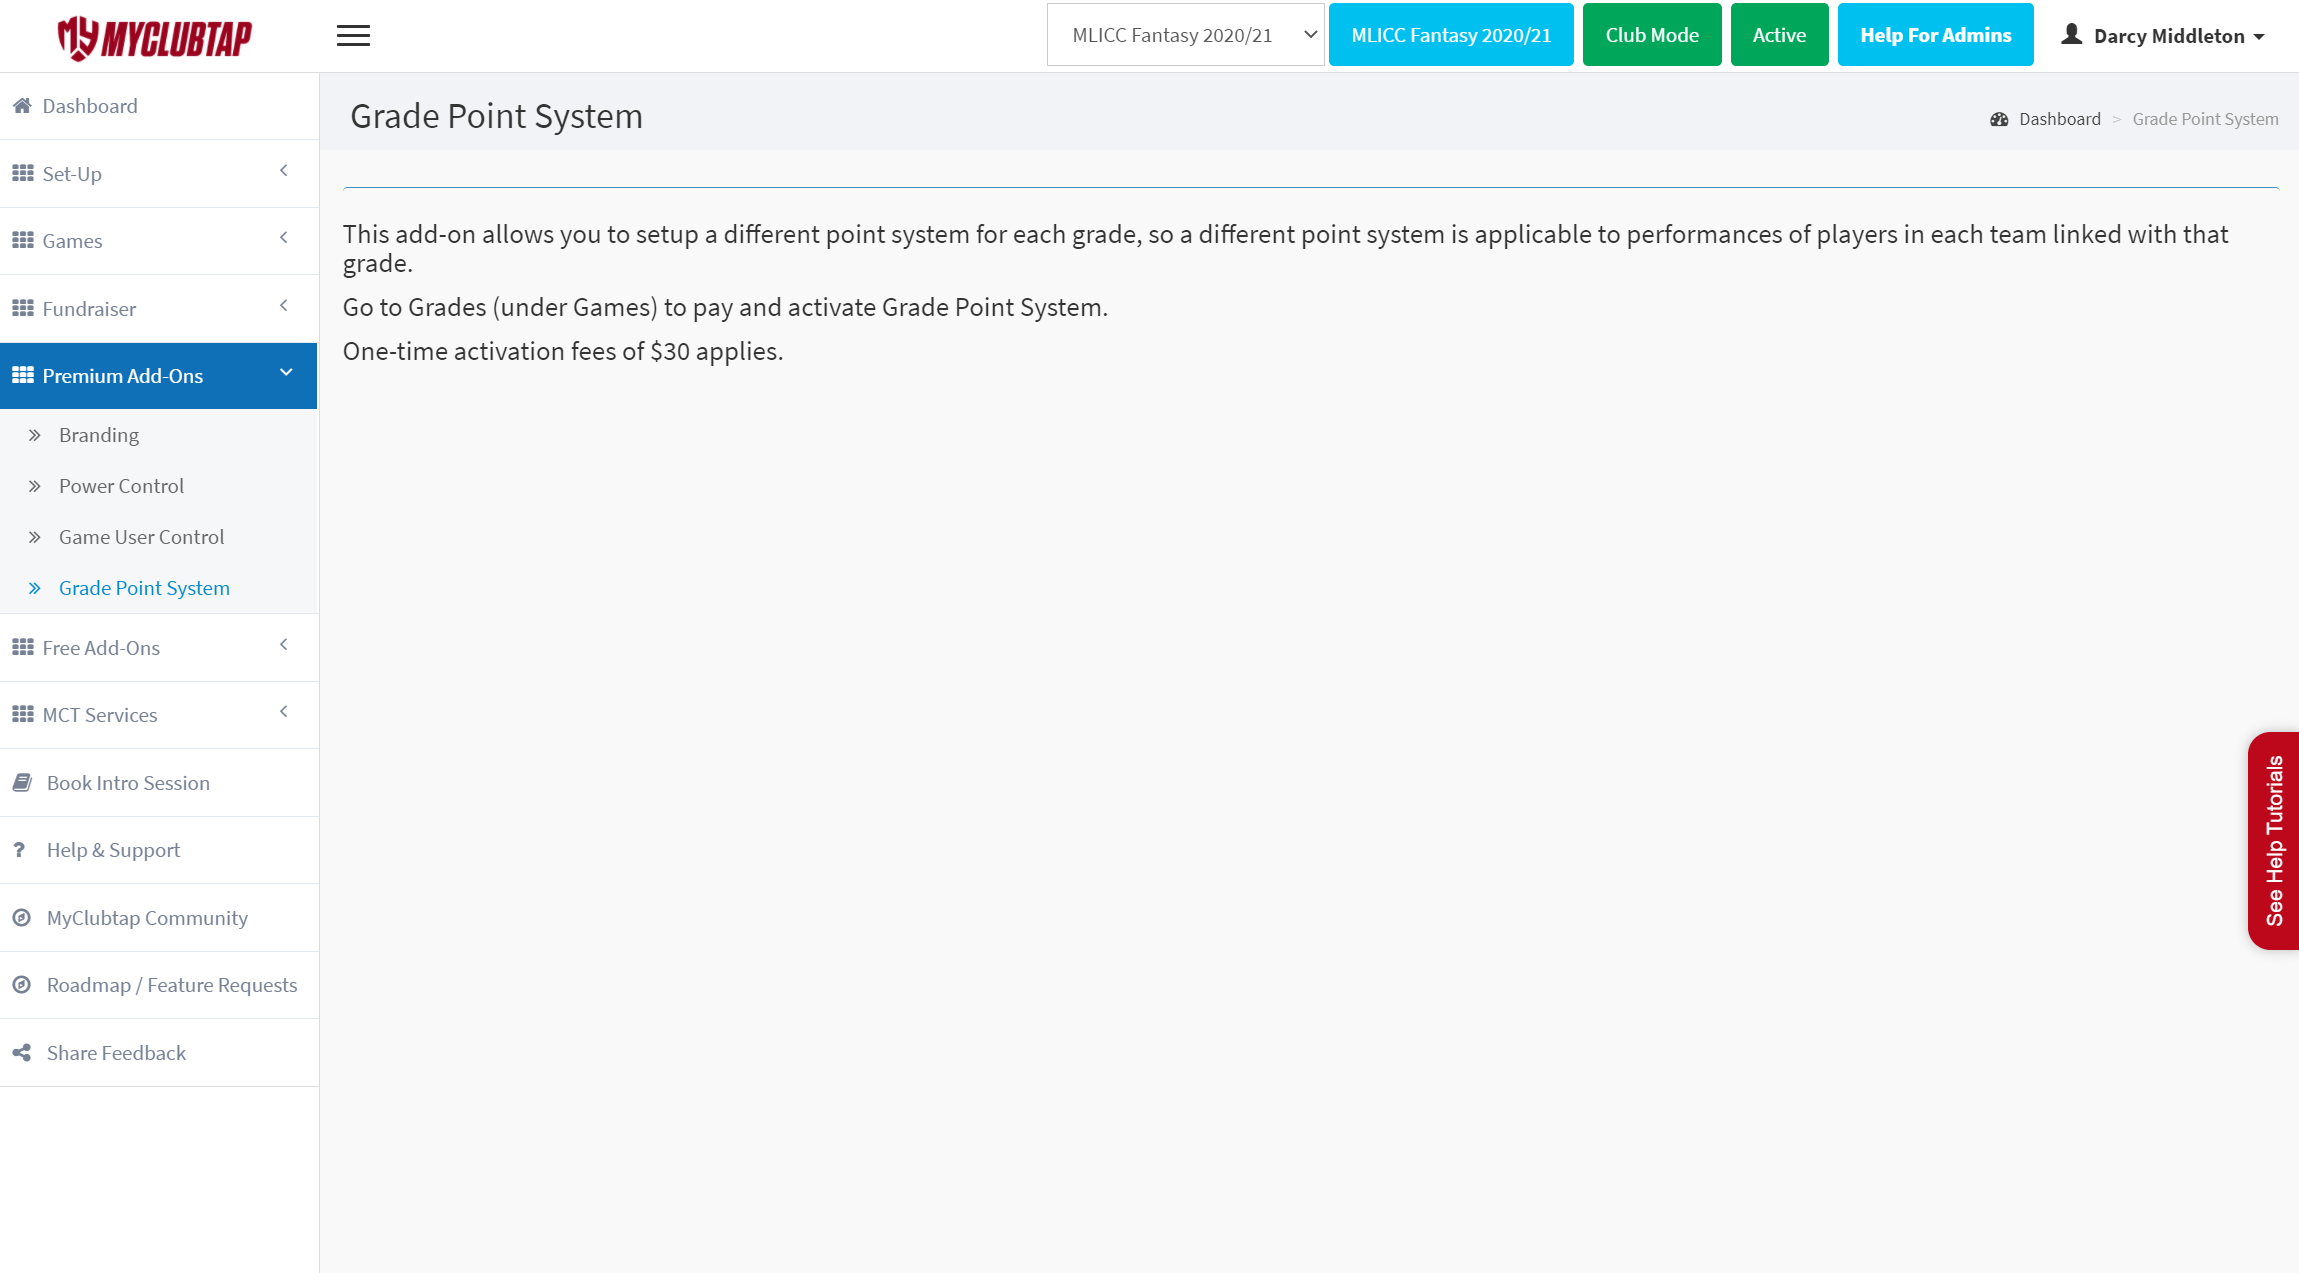This screenshot has height=1273, width=2299.
Task: Click the Help & Support question mark icon
Action: [x=19, y=850]
